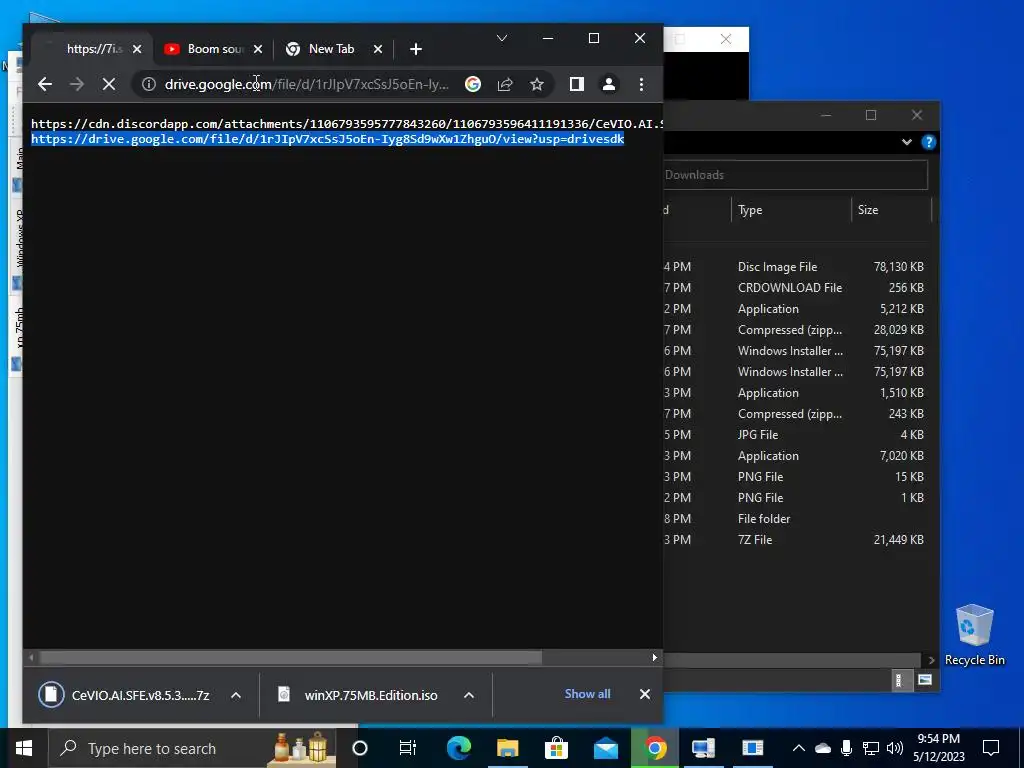Open winXP.75MB.Edition.iso download item
Image resolution: width=1024 pixels, height=768 pixels.
(359, 695)
